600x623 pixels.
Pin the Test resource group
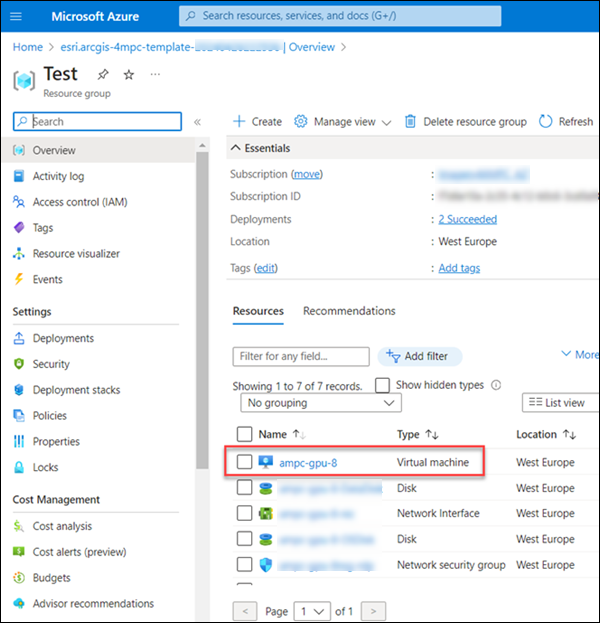point(103,74)
